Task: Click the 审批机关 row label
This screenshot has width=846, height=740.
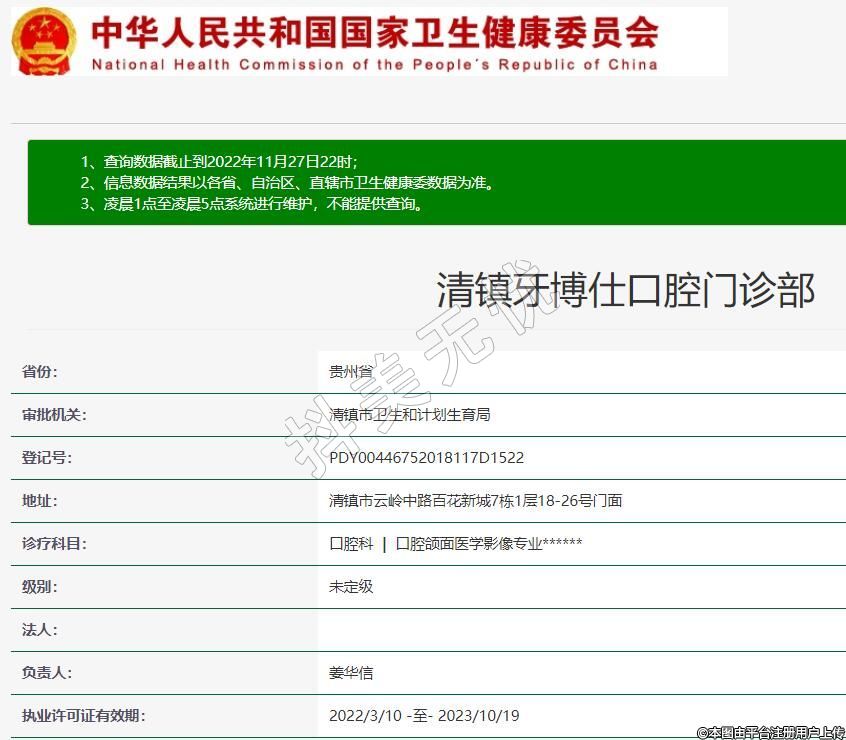Action: (x=54, y=415)
